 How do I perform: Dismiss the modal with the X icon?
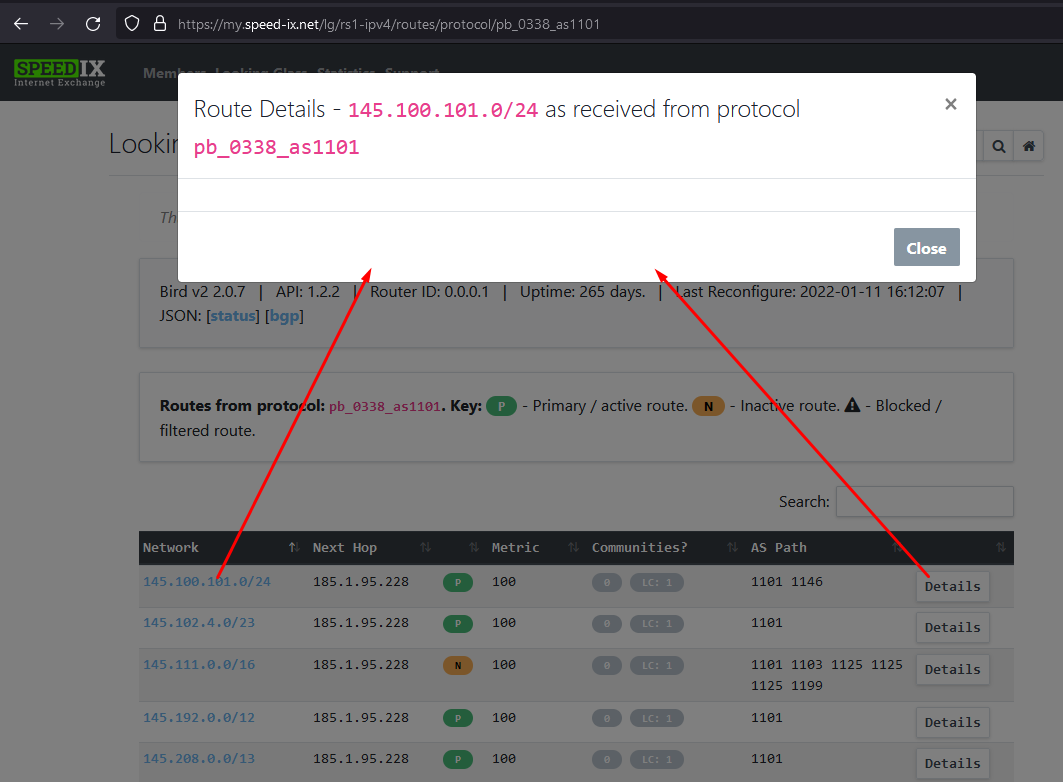pos(950,104)
